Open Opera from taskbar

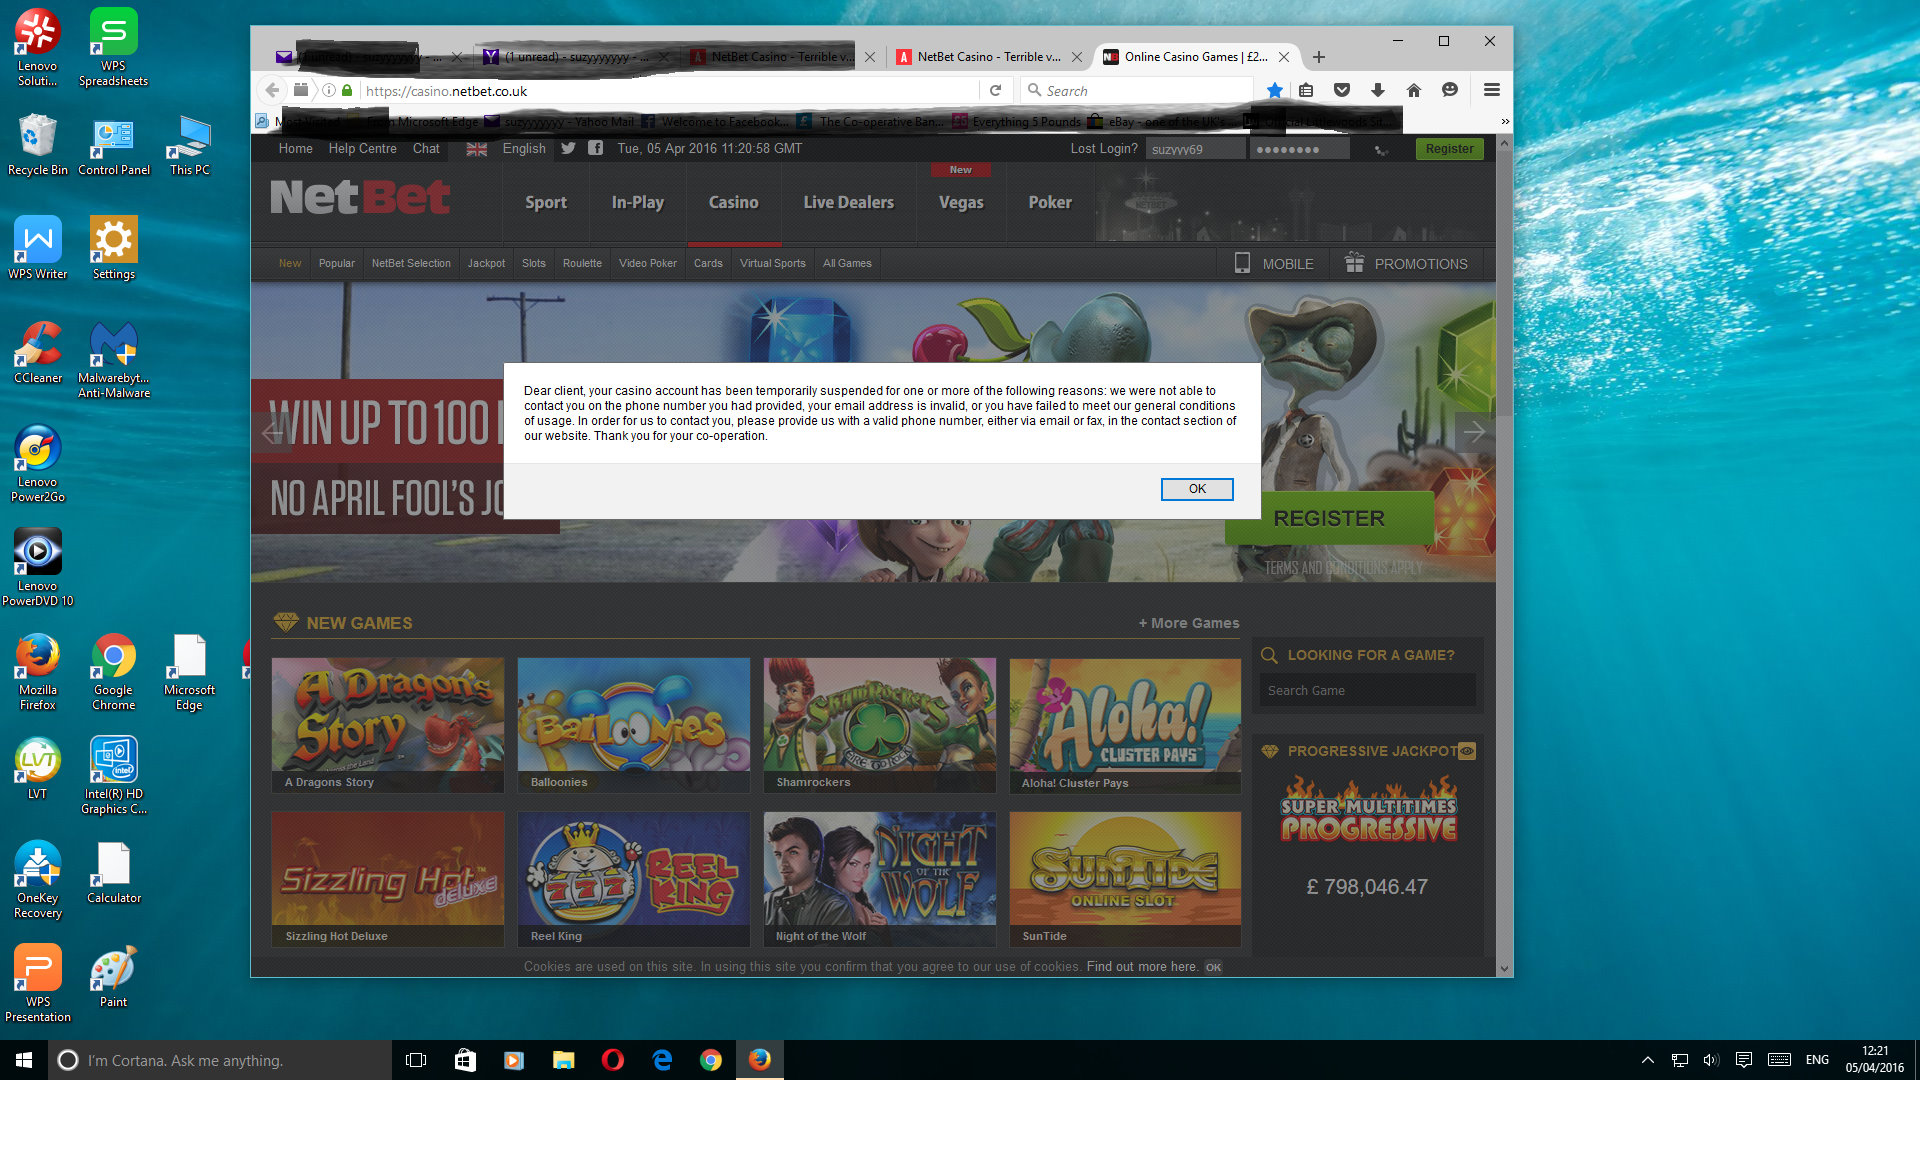tap(613, 1060)
